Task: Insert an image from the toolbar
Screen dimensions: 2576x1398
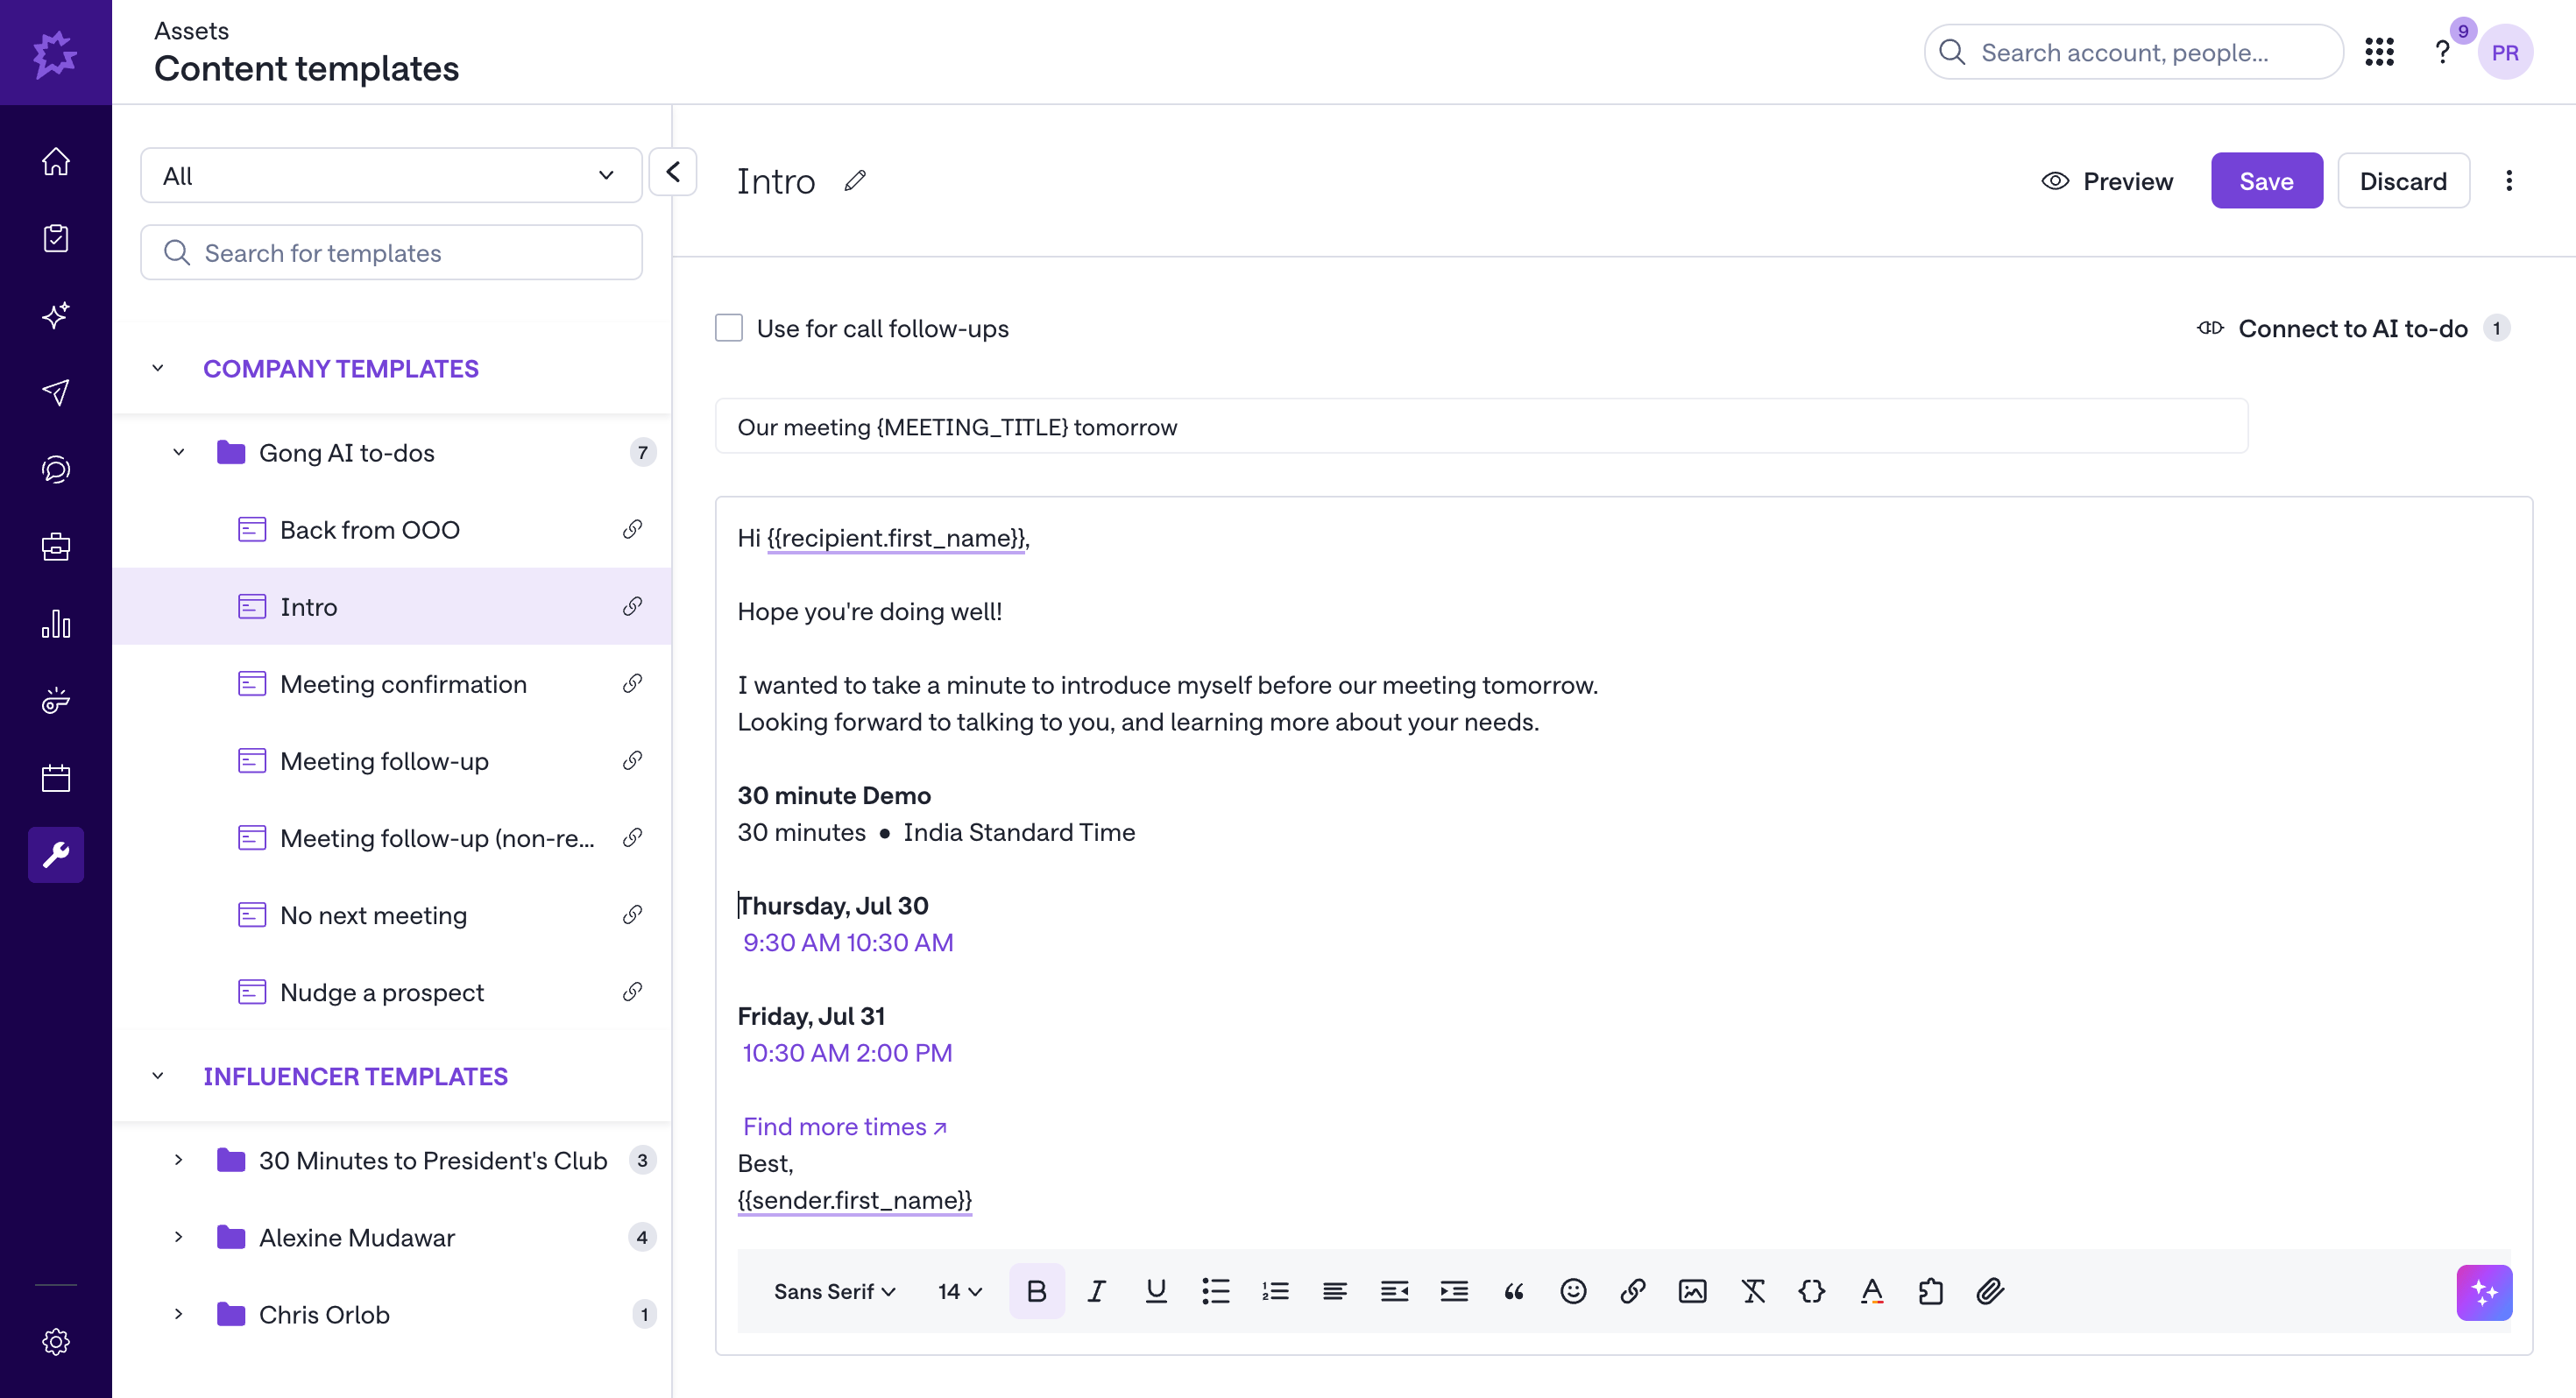Action: [x=1693, y=1291]
